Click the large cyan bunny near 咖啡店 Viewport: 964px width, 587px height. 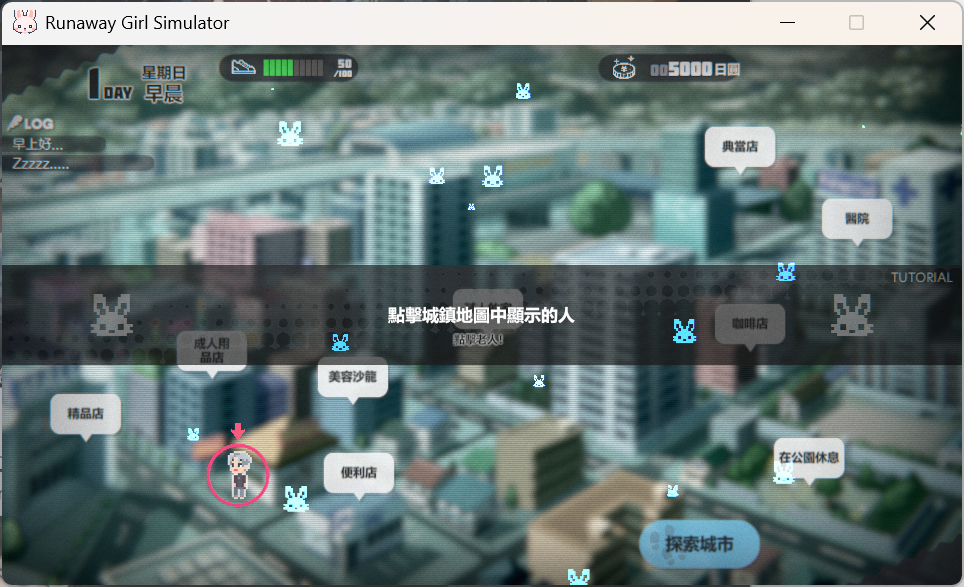[684, 331]
